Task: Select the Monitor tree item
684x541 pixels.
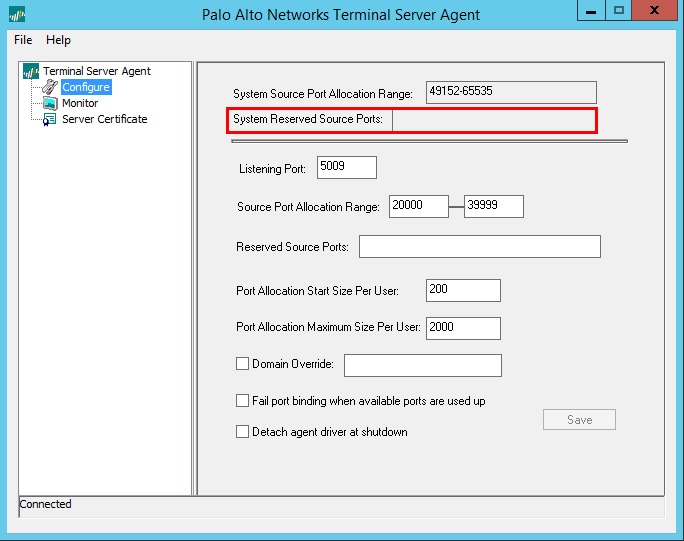Action: click(80, 103)
